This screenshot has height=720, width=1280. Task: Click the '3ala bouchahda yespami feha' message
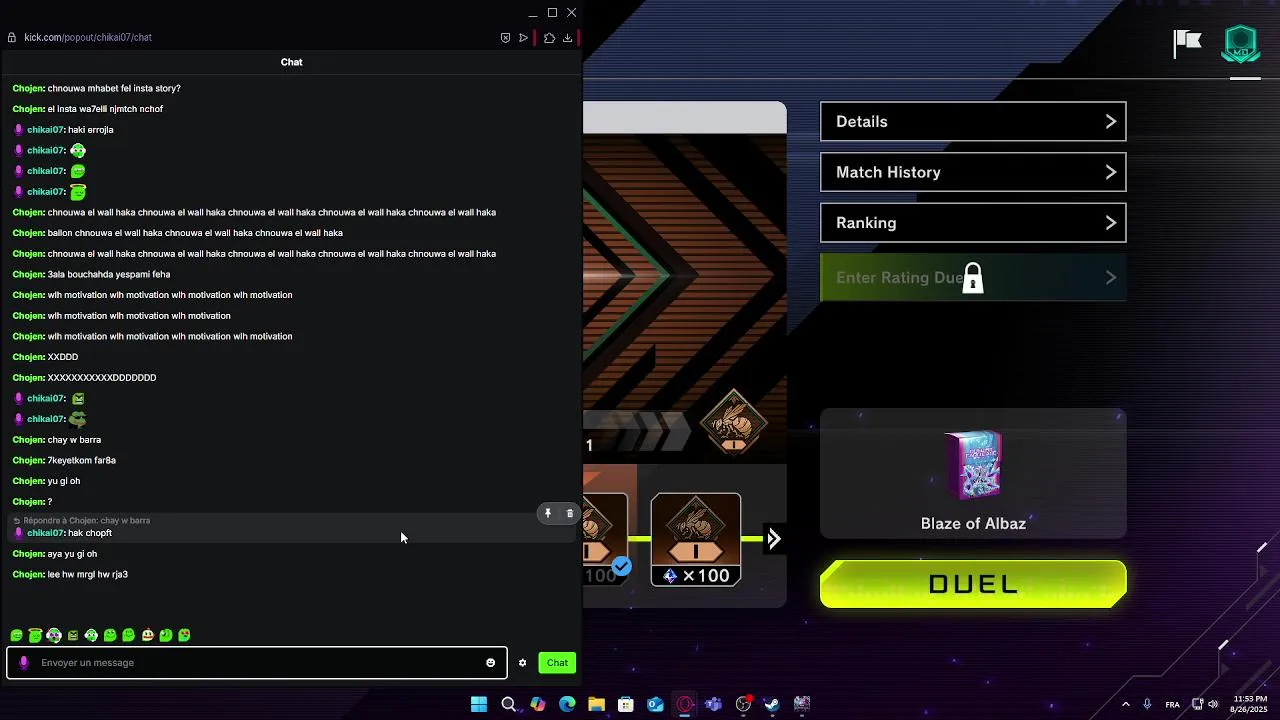tap(109, 274)
